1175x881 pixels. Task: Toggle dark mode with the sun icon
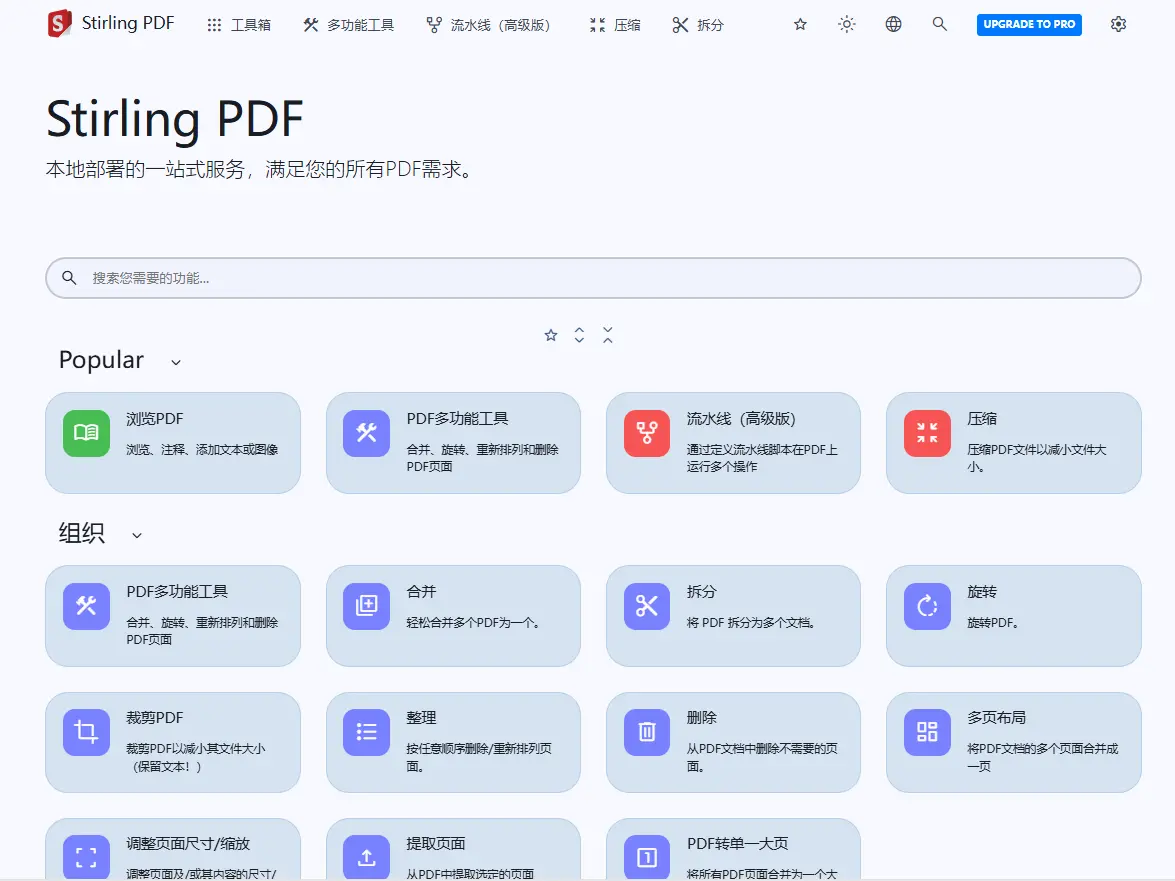[x=847, y=24]
